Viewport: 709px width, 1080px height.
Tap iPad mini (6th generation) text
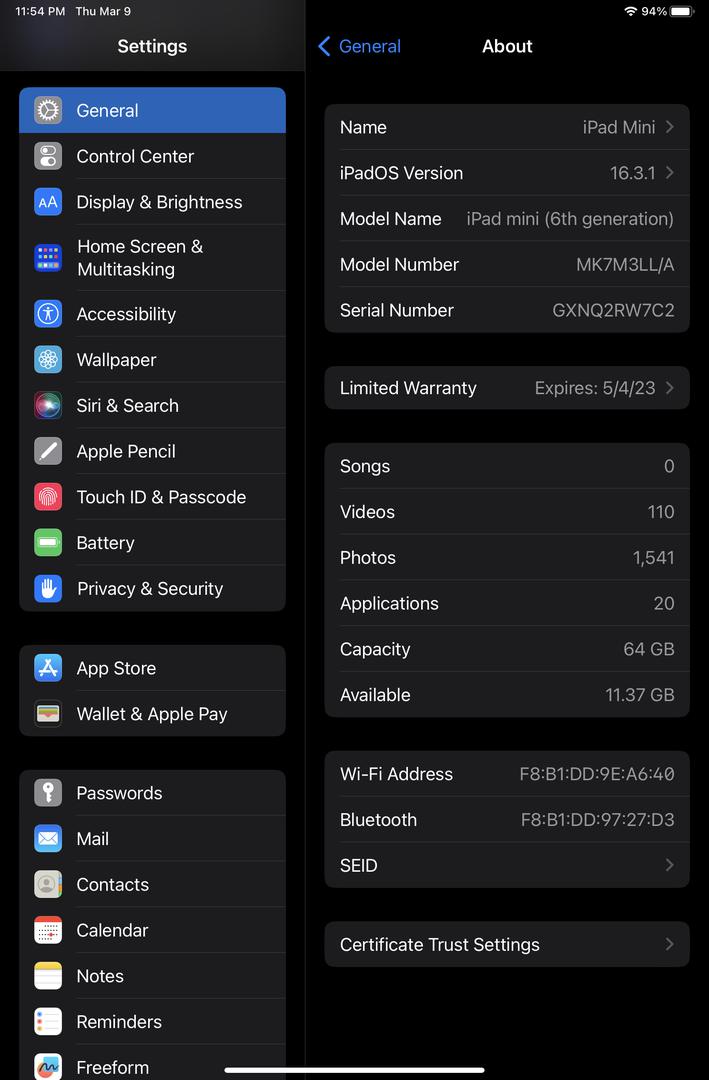(x=570, y=218)
